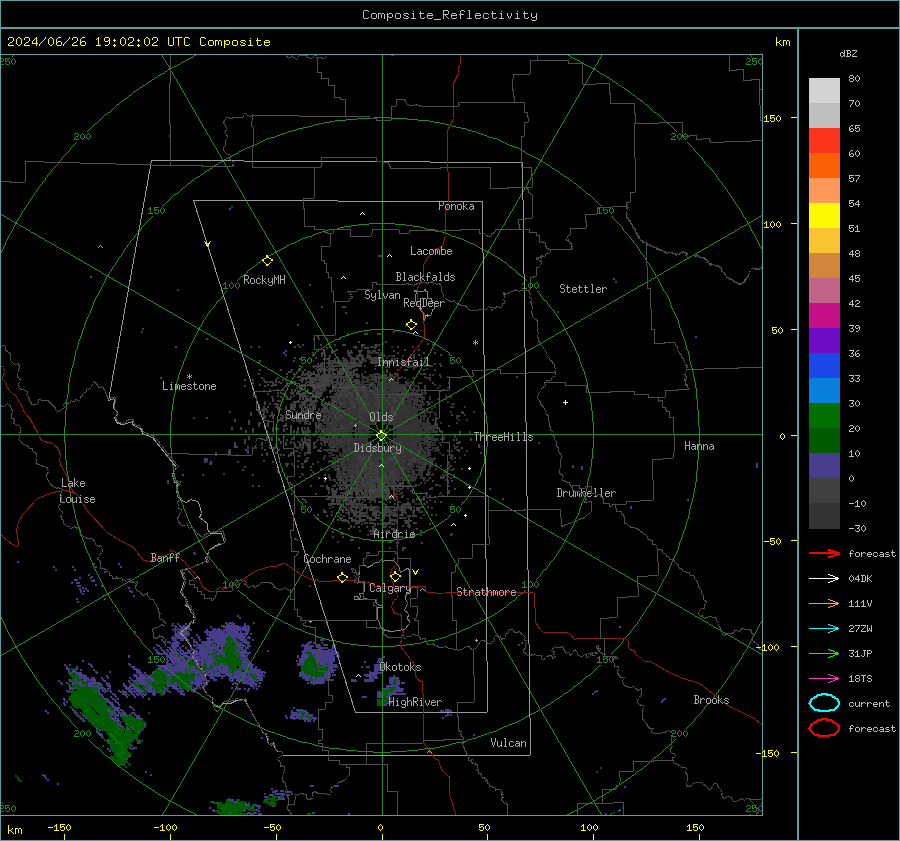Click the Sylvan town label
900x841 pixels.
click(x=382, y=295)
